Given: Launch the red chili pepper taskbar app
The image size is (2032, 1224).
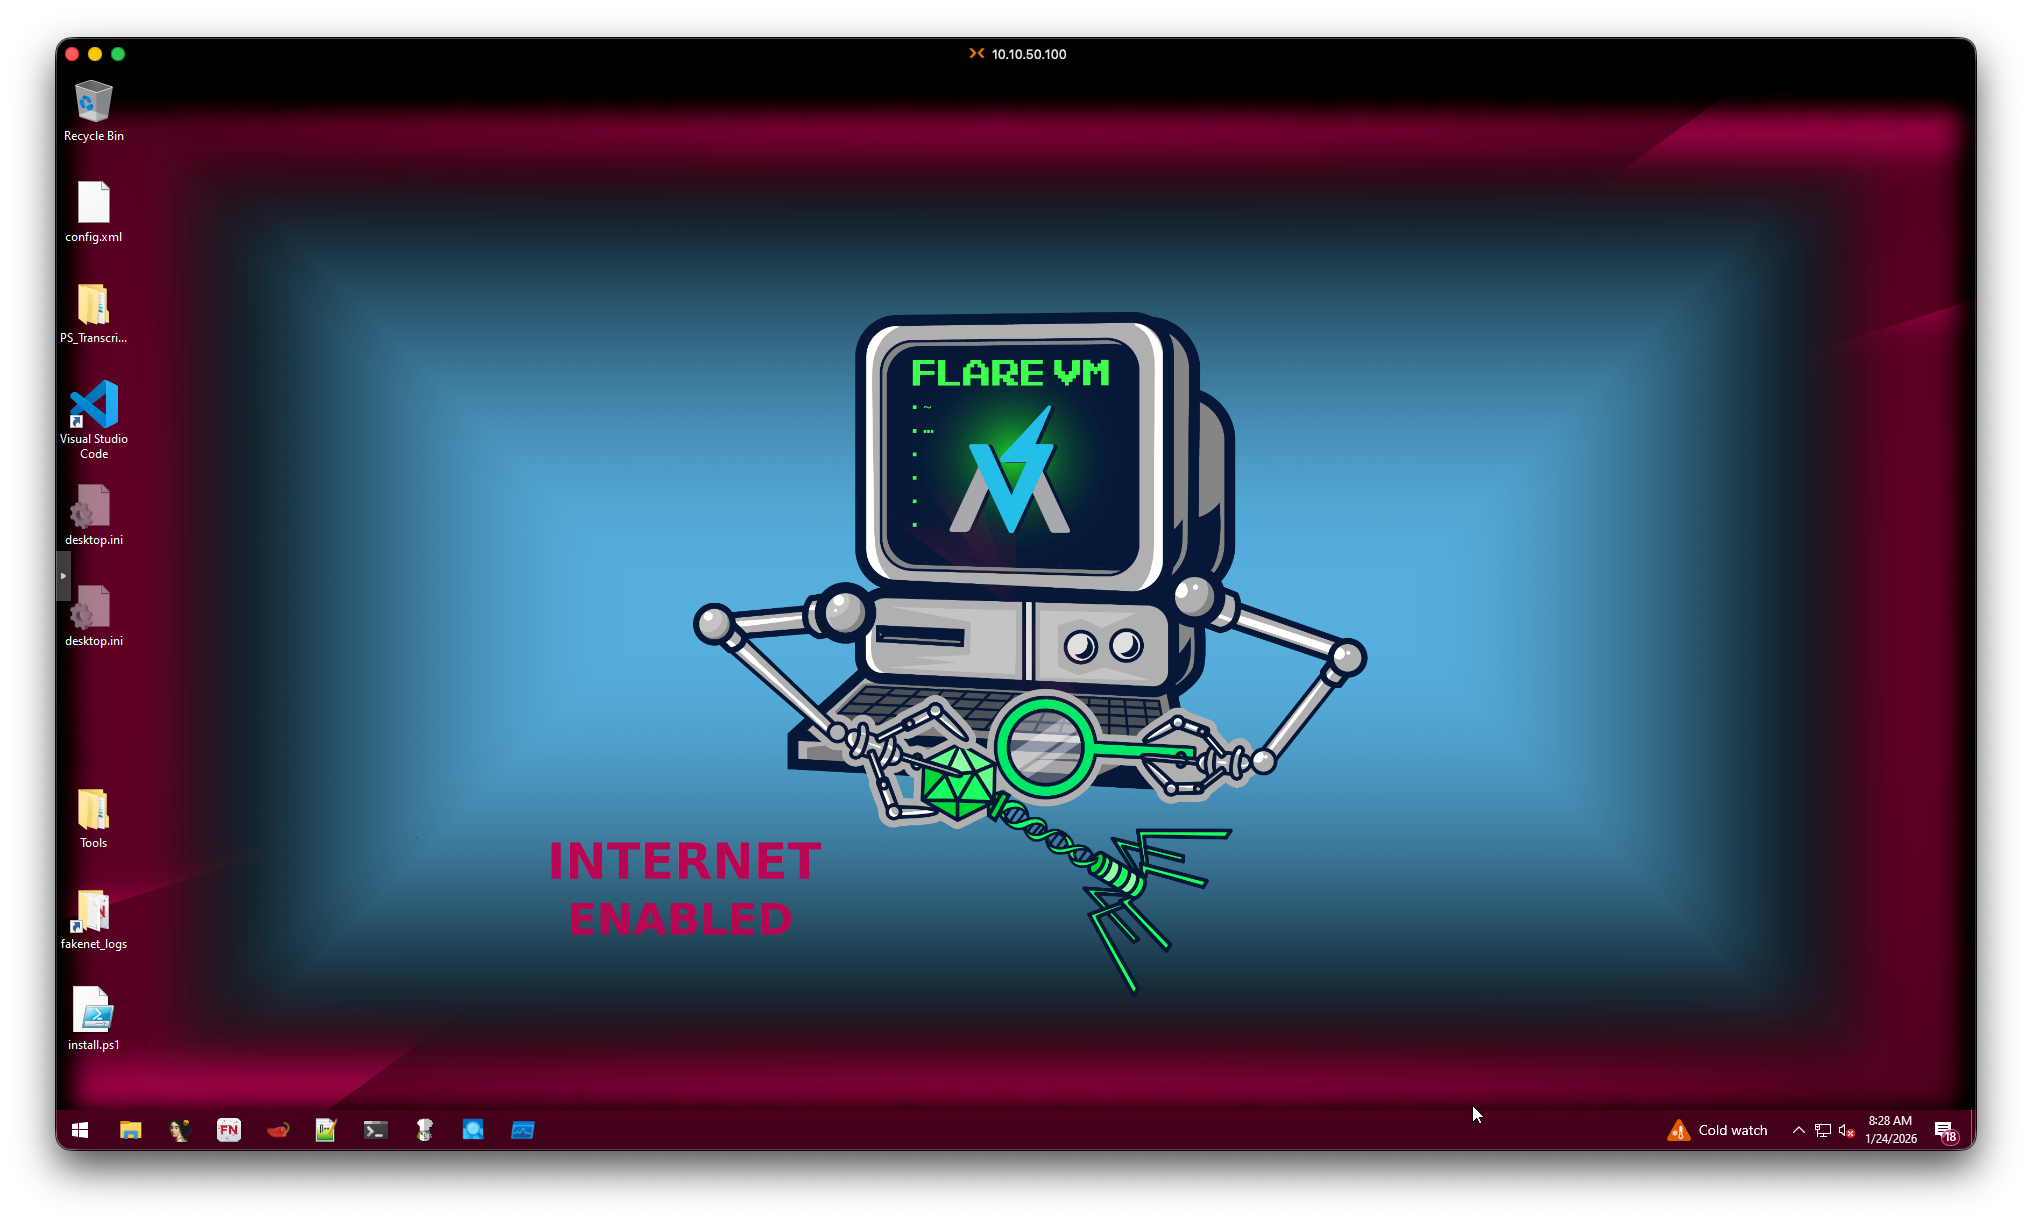Looking at the screenshot, I should [x=278, y=1130].
